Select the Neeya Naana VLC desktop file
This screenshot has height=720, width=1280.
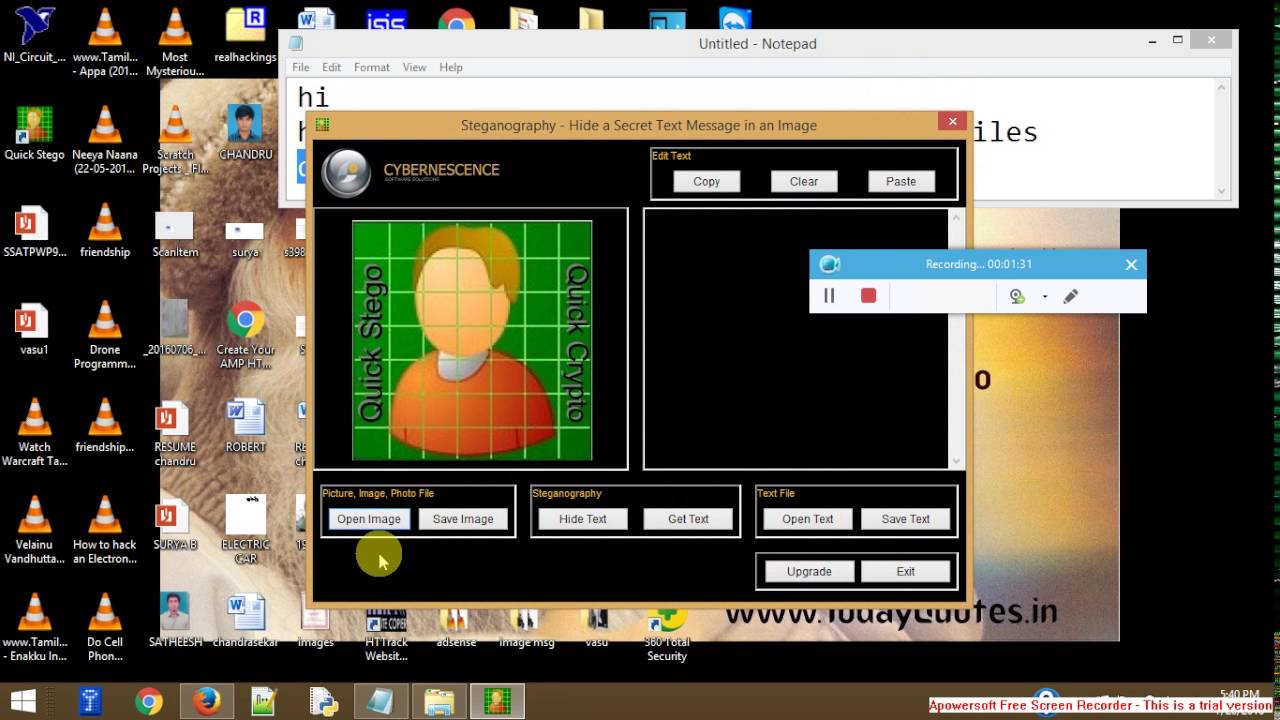tap(105, 139)
